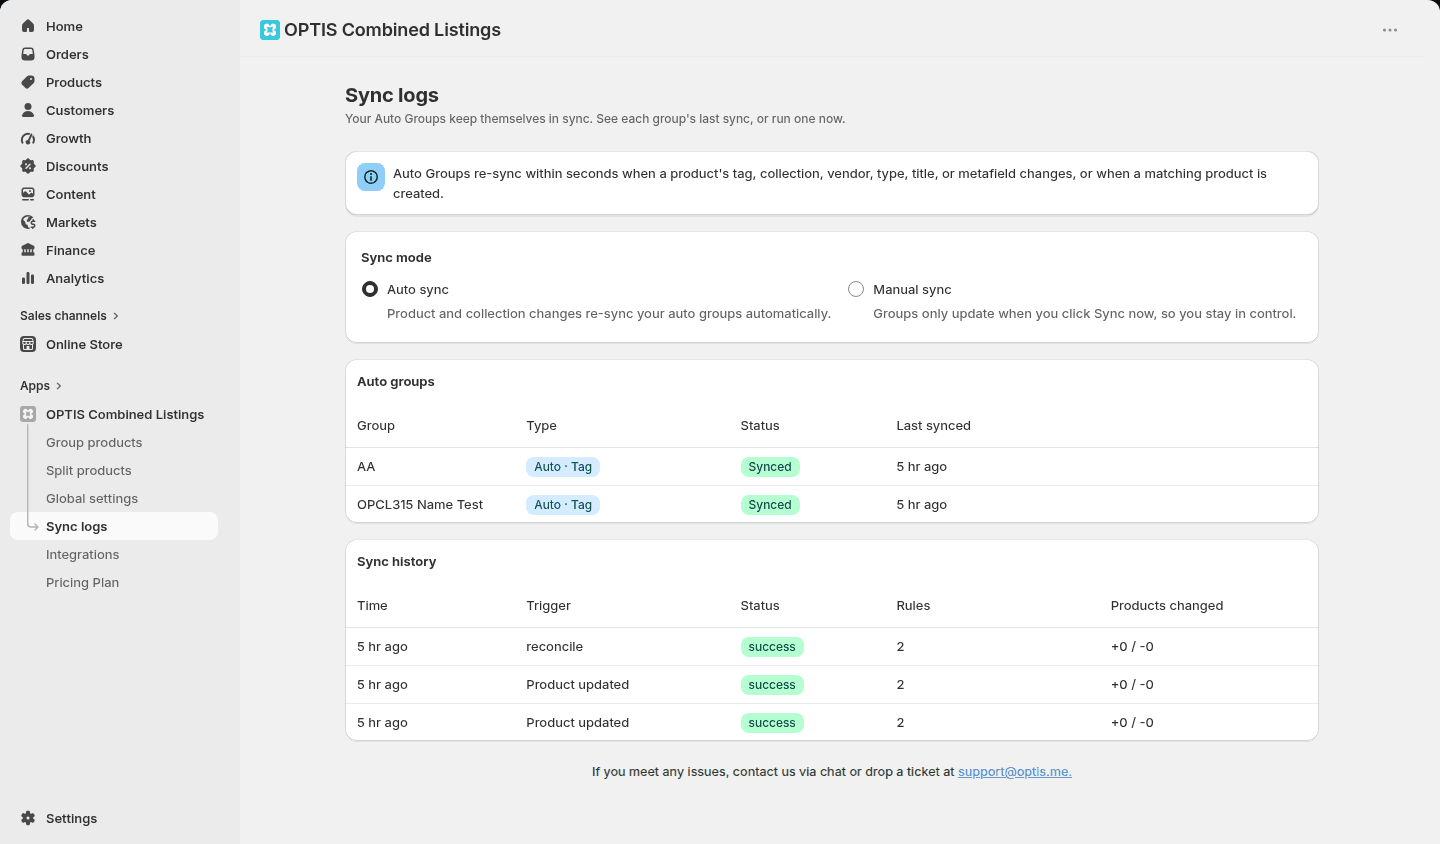Click the support@optis.me email link

1014,772
